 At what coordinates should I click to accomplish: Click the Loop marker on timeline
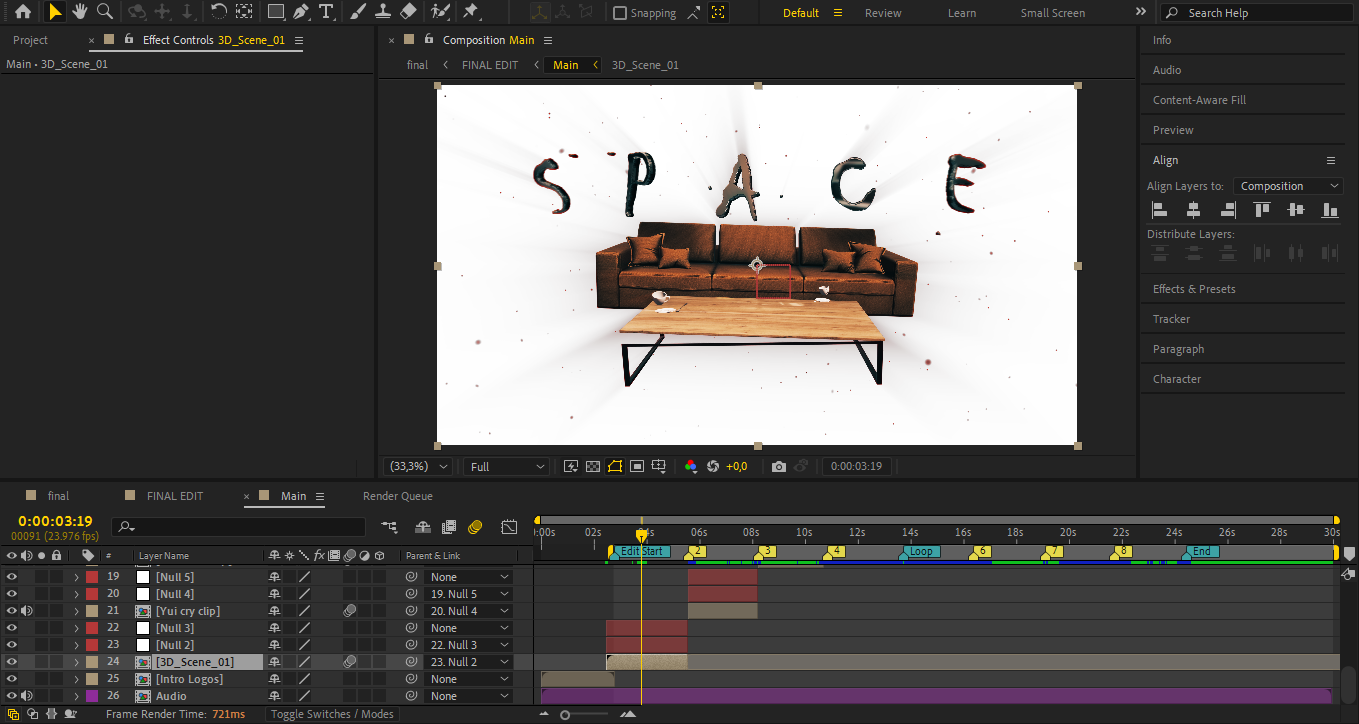point(920,551)
